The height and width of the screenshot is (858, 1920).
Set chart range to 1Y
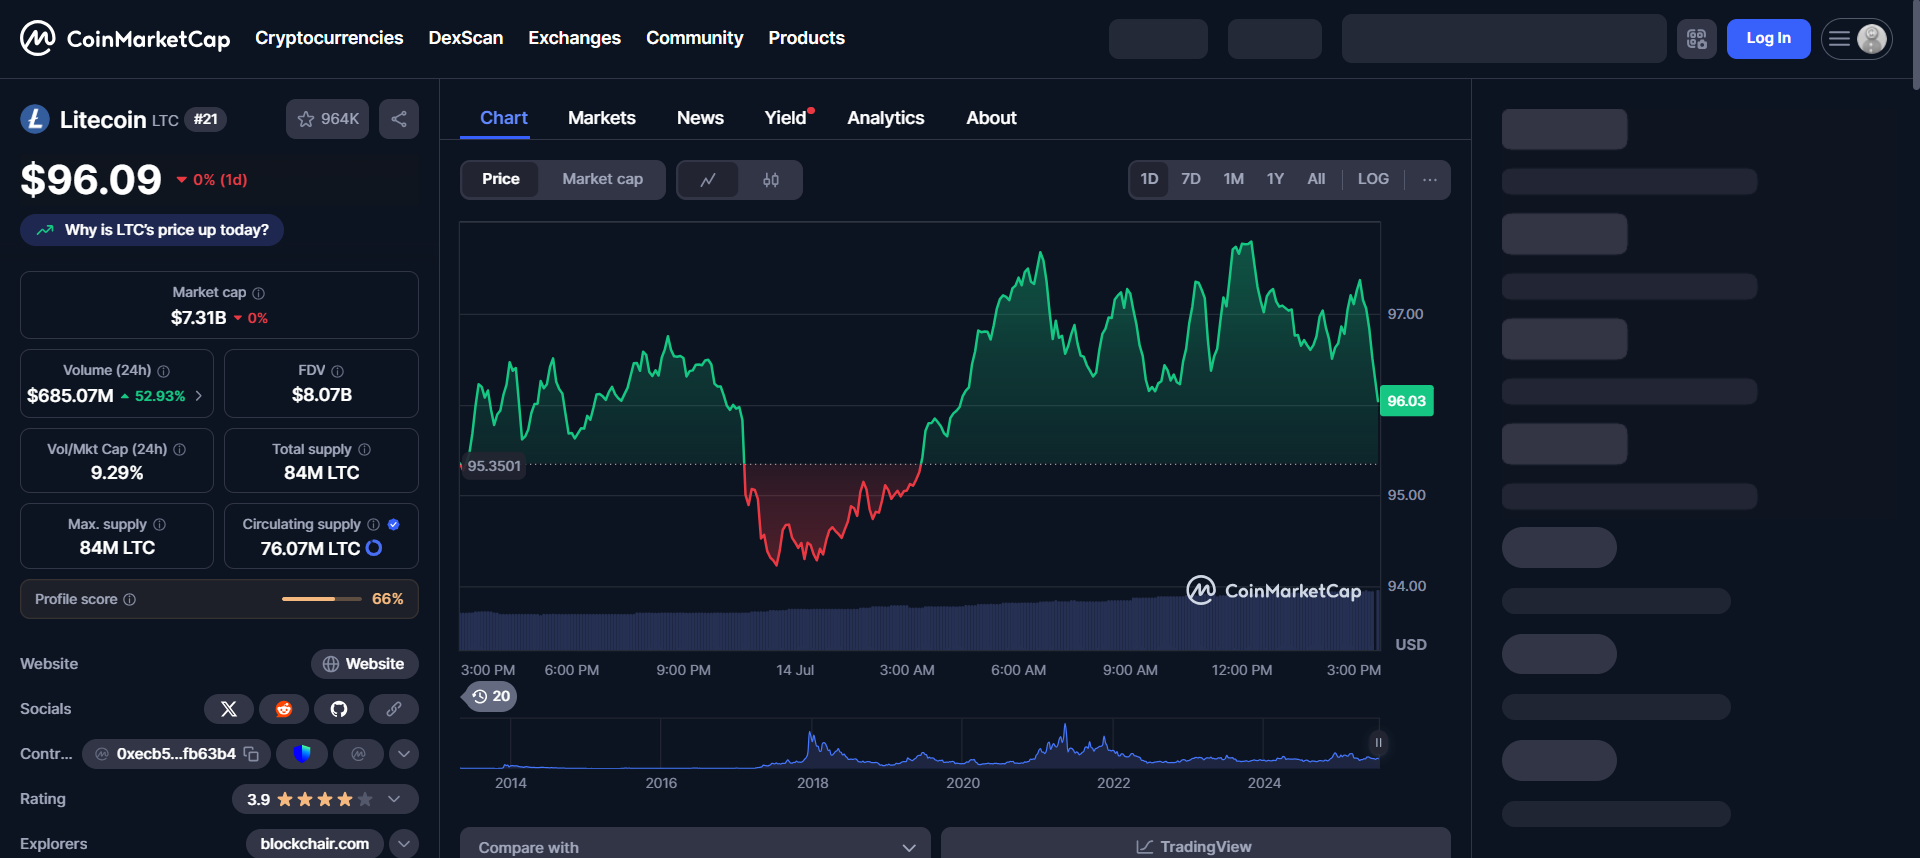[1275, 179]
